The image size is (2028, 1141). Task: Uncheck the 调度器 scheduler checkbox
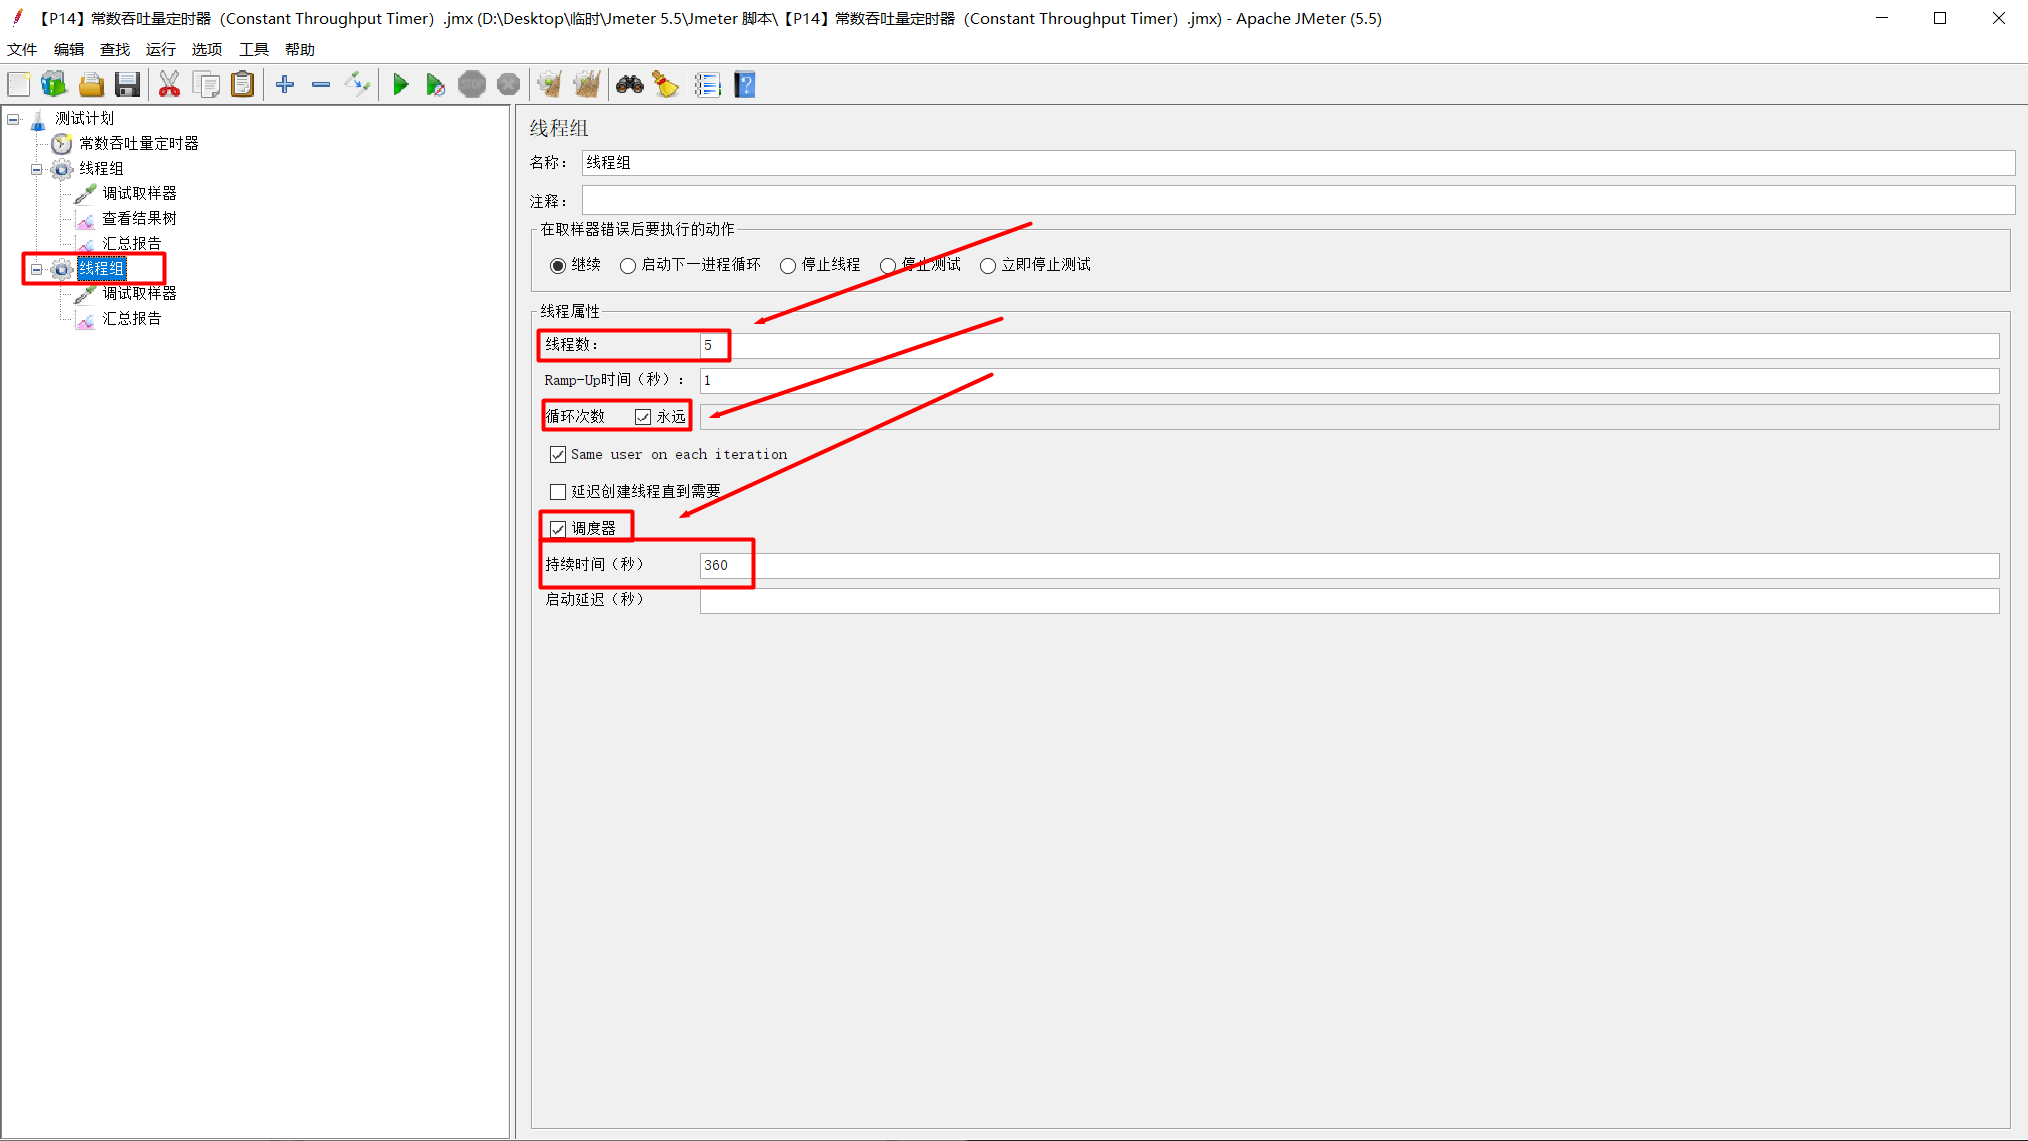point(558,529)
